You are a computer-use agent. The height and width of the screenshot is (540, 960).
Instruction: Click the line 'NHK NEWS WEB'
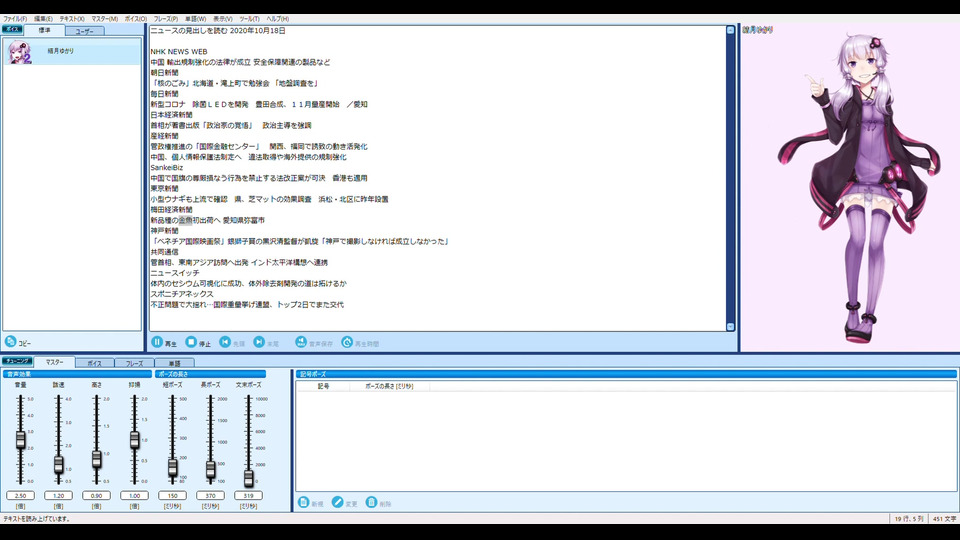179,51
